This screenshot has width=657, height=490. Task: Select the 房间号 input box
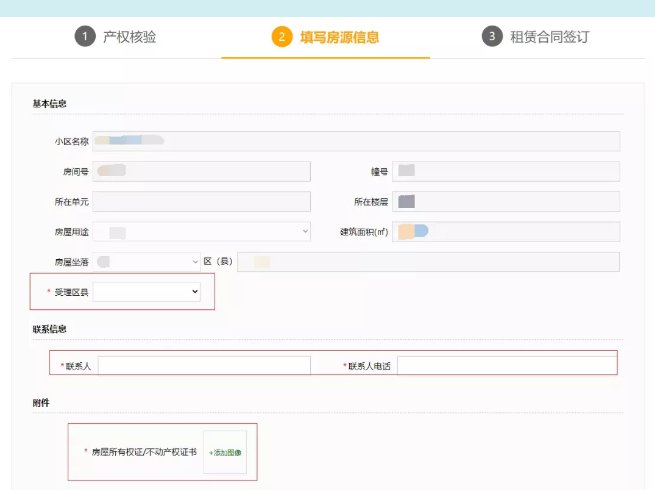pyautogui.click(x=201, y=171)
